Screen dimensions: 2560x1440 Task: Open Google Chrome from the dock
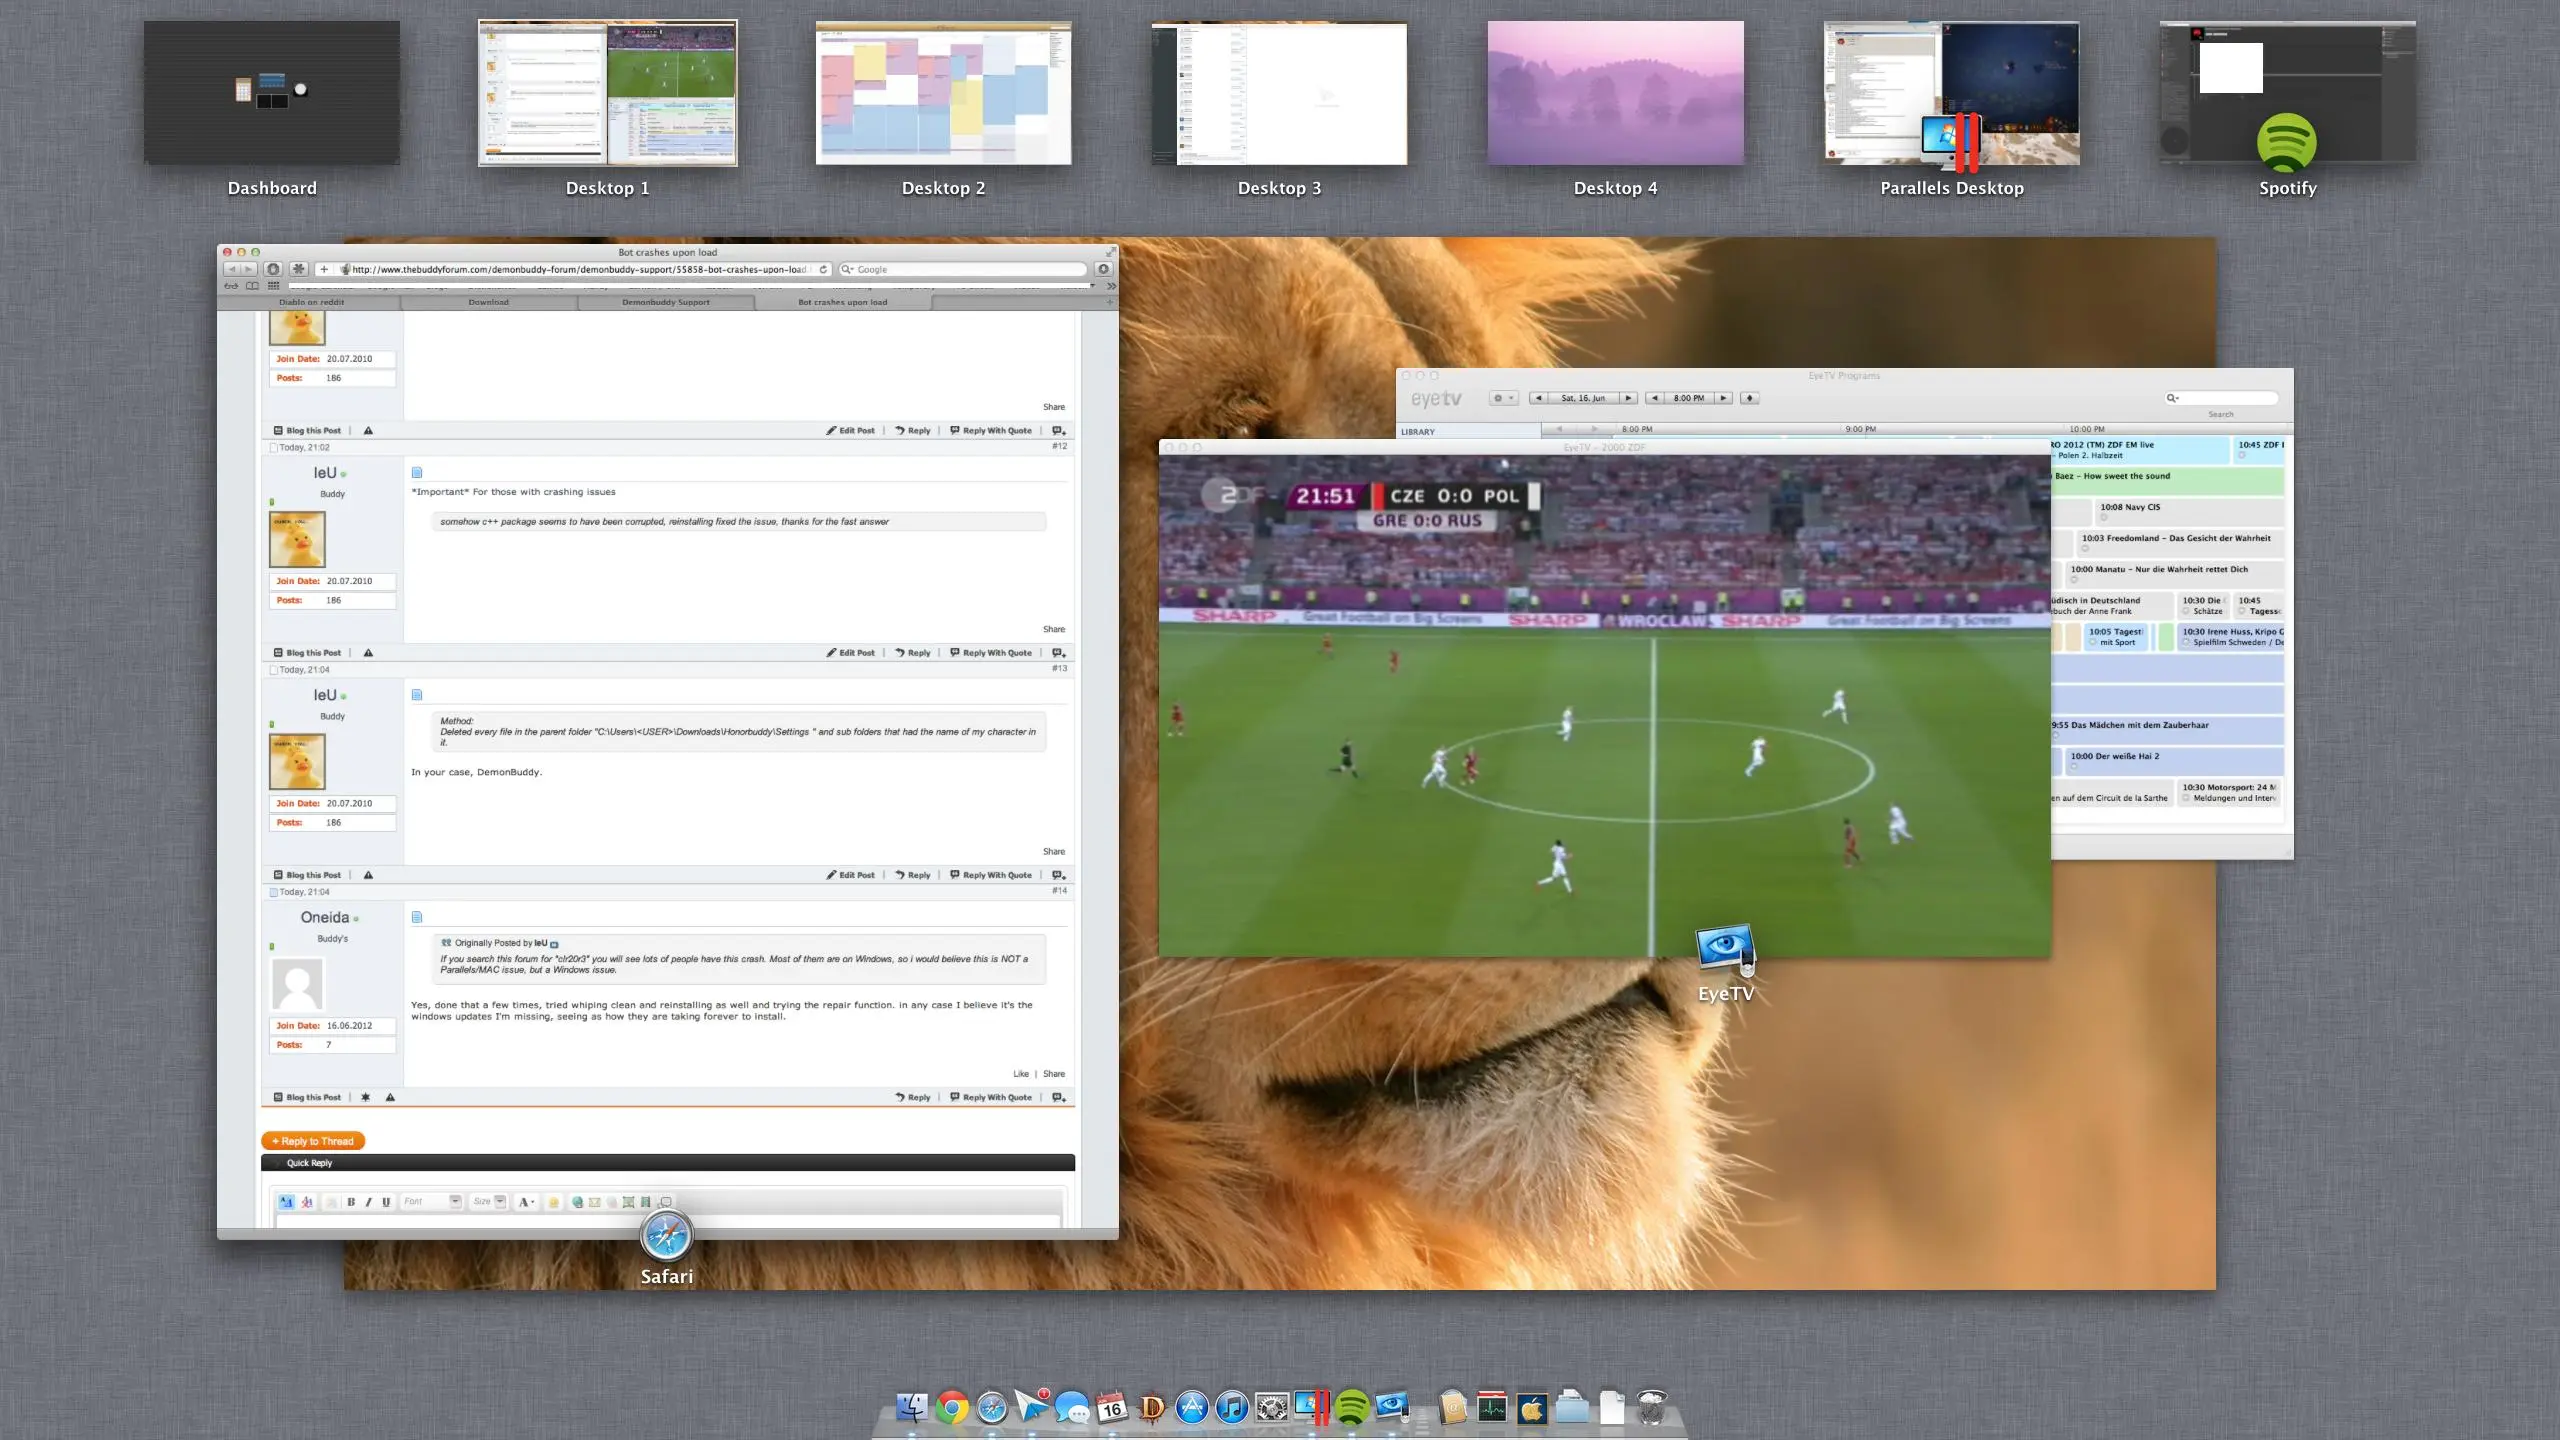[952, 1408]
